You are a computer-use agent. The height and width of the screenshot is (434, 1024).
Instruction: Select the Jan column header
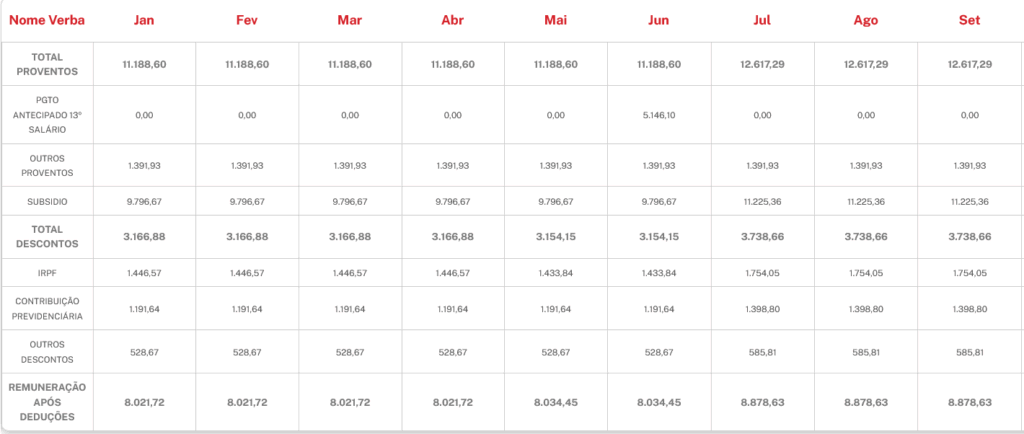[144, 20]
